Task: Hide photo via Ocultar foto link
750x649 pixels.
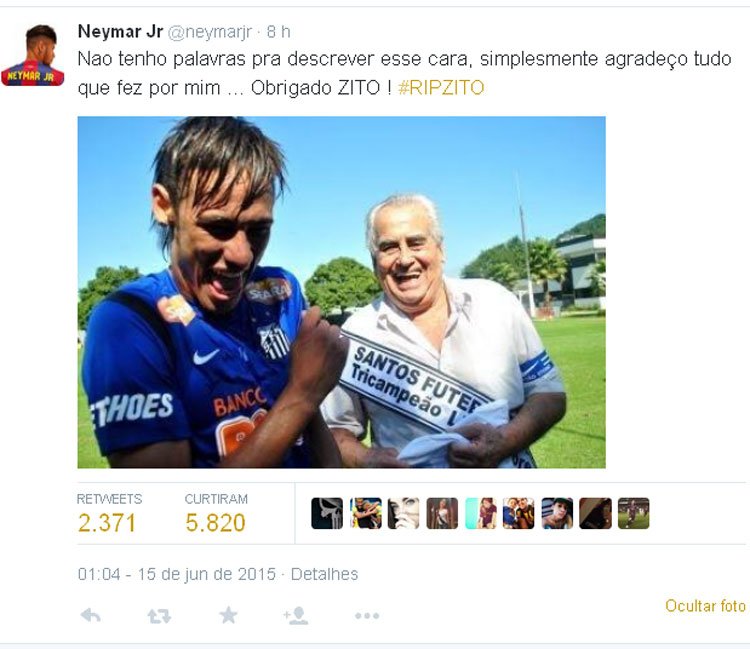Action: coord(706,606)
